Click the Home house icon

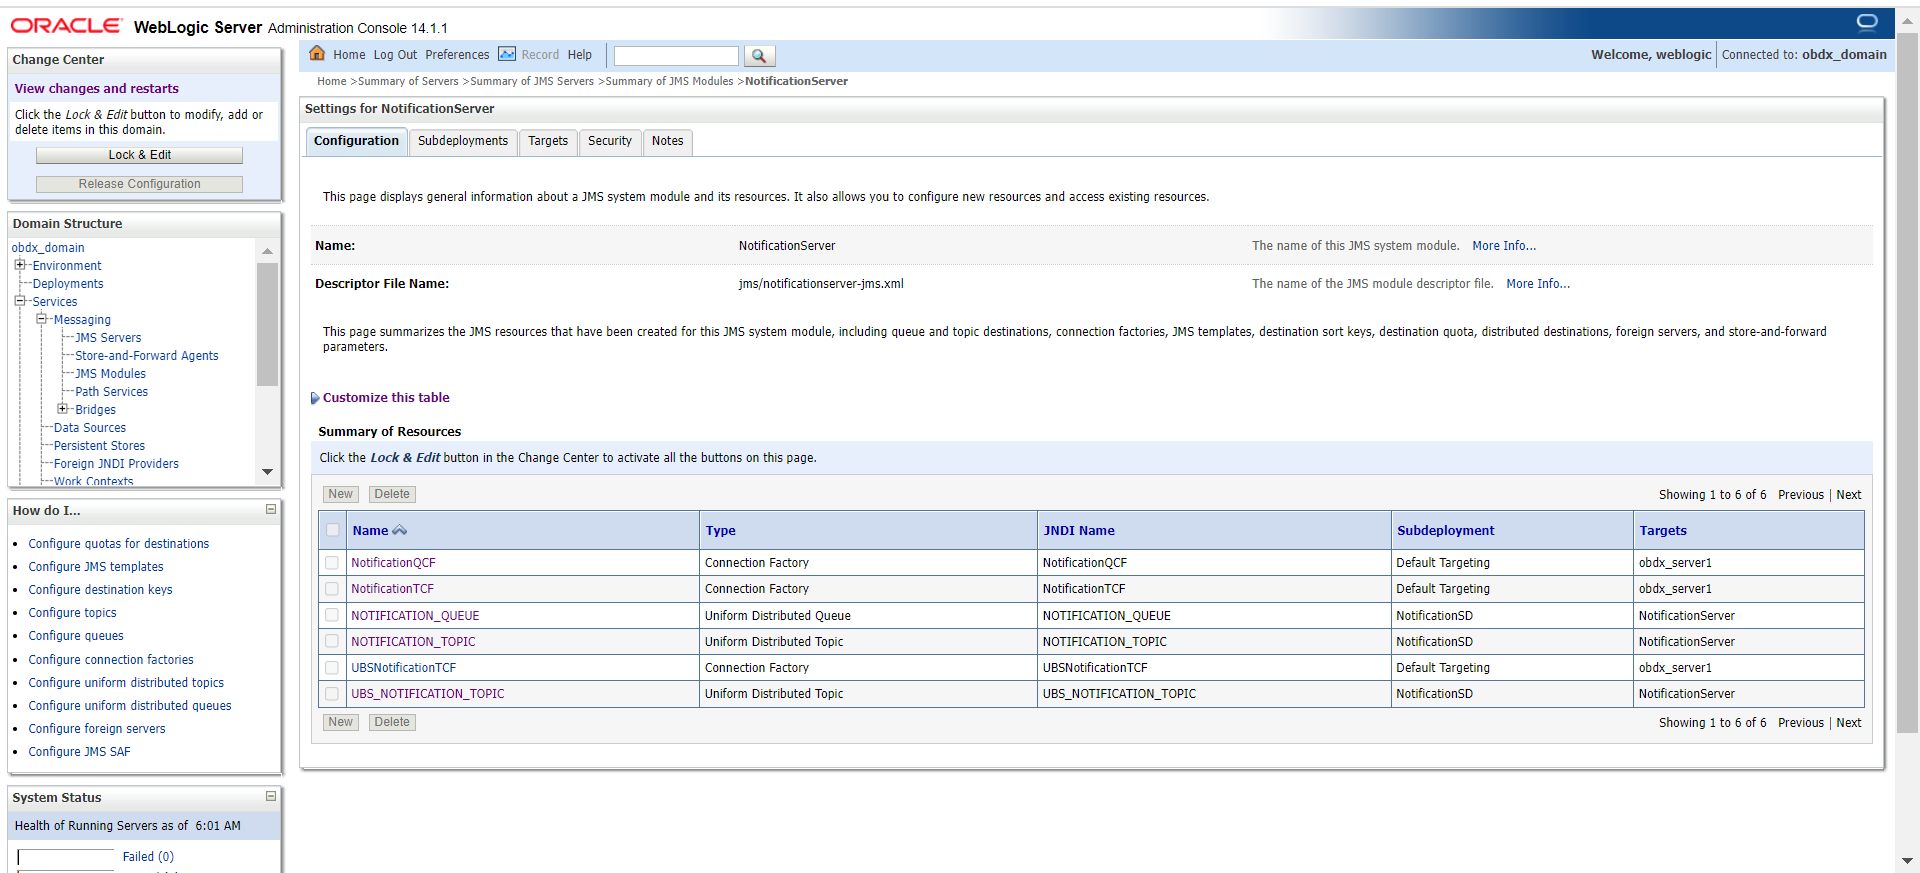point(317,54)
